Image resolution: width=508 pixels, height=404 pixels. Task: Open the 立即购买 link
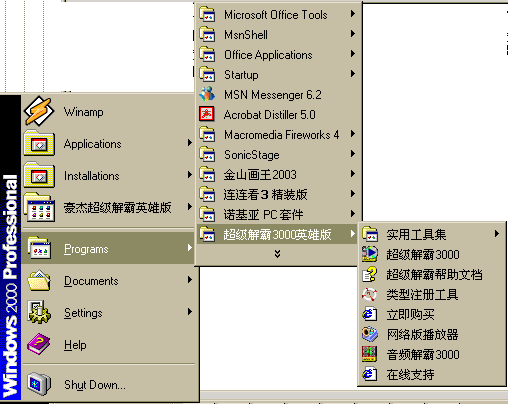click(431, 314)
